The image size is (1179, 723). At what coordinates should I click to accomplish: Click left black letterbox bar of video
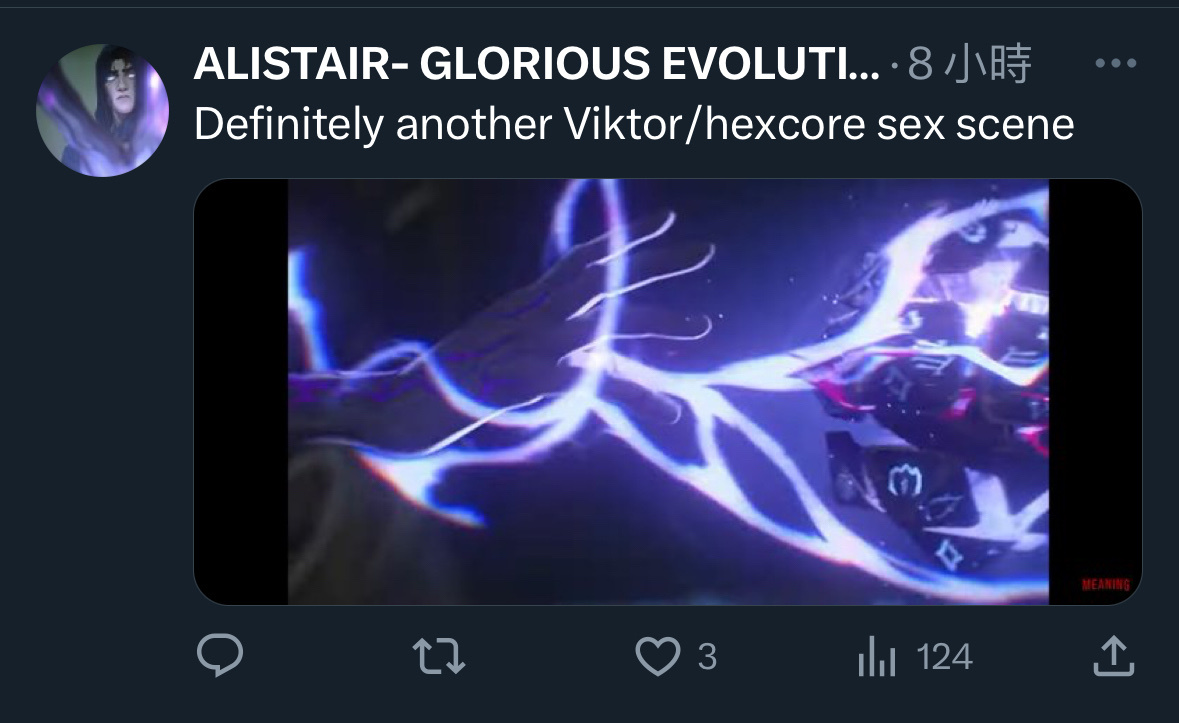pos(241,392)
